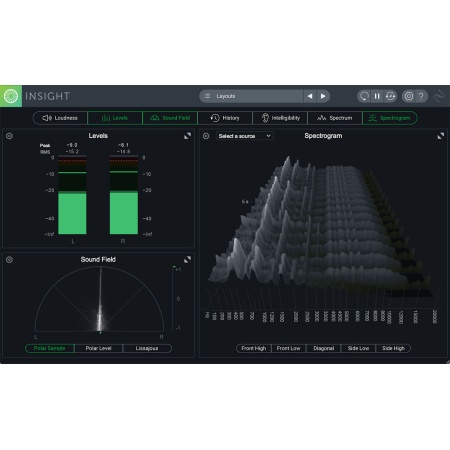Click the 3D spectrogram display
This screenshot has width=450, height=450.
pos(320,227)
